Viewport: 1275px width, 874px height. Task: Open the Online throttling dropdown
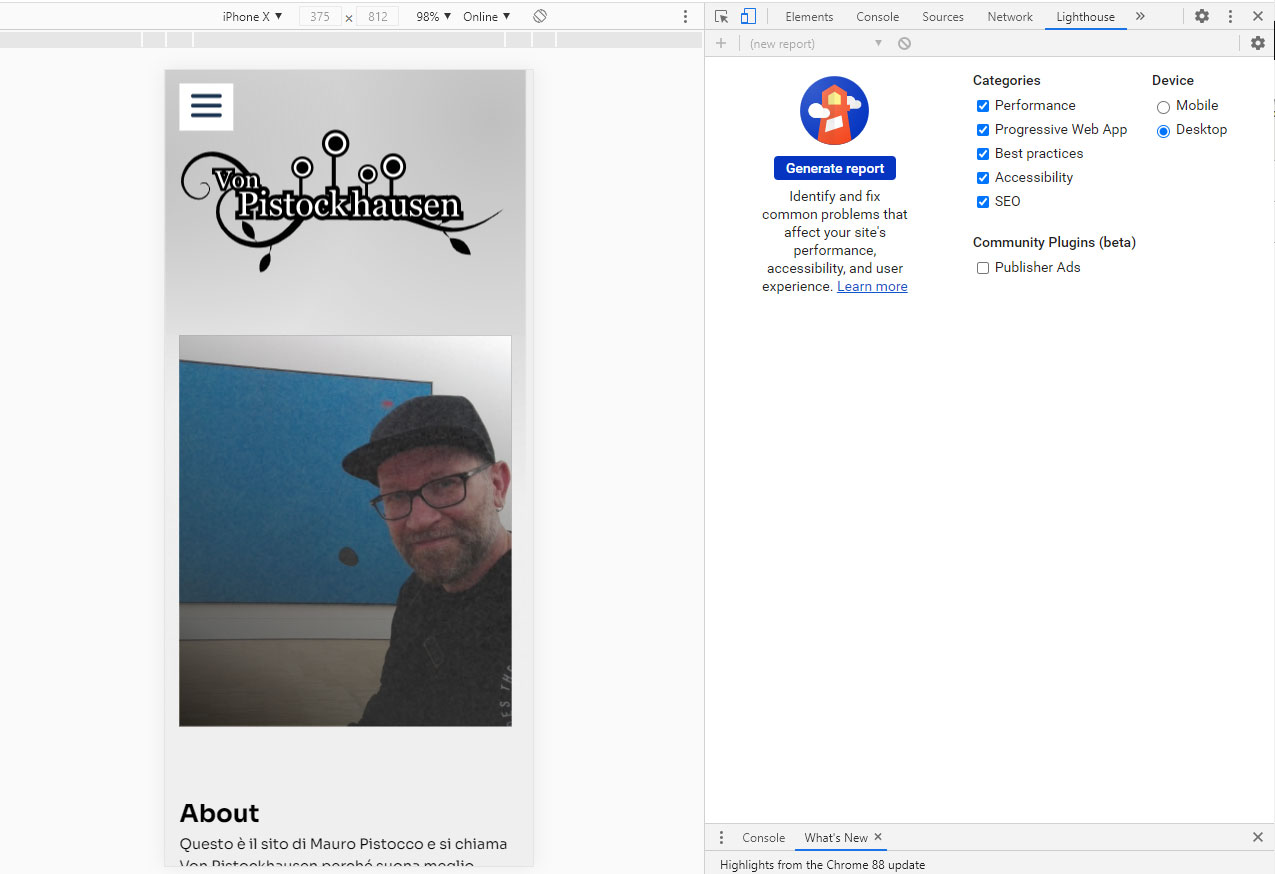coord(487,17)
